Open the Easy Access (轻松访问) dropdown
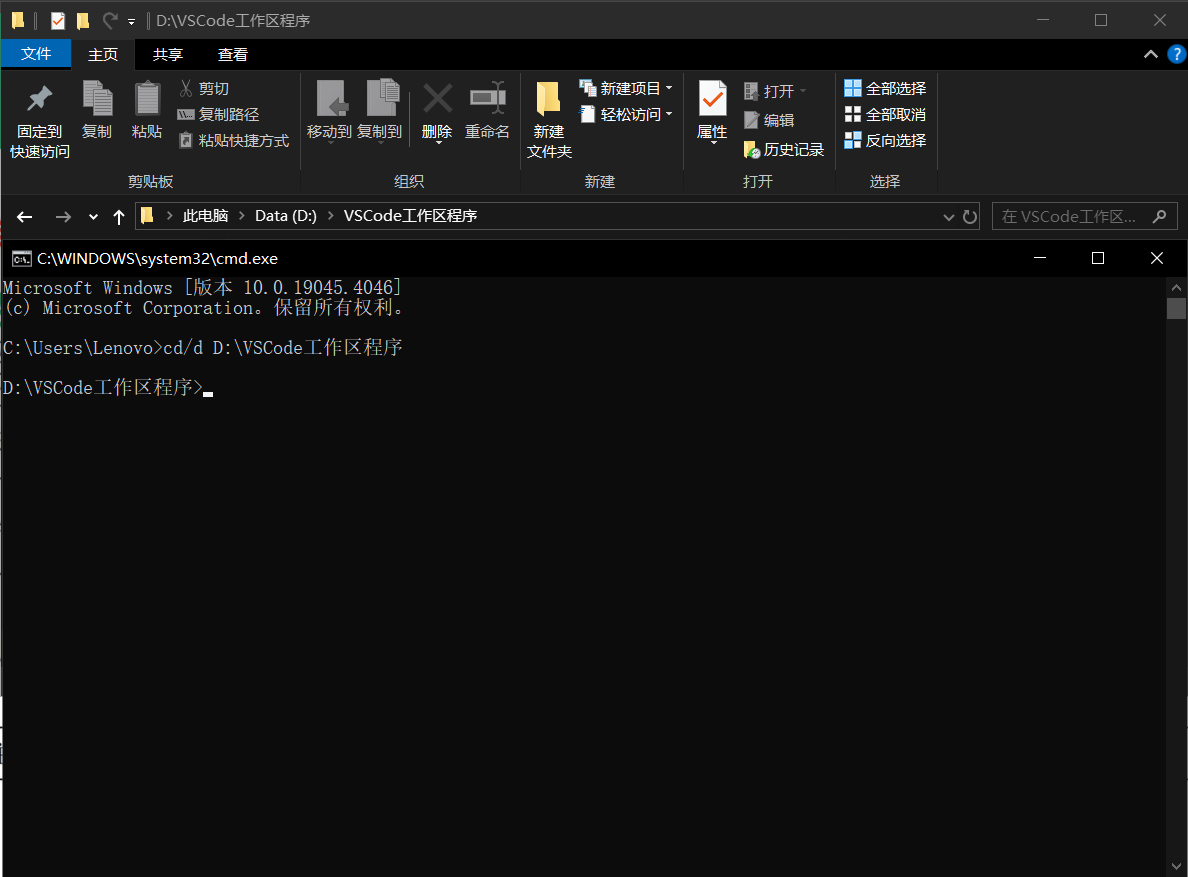This screenshot has height=877, width=1188. [x=626, y=114]
